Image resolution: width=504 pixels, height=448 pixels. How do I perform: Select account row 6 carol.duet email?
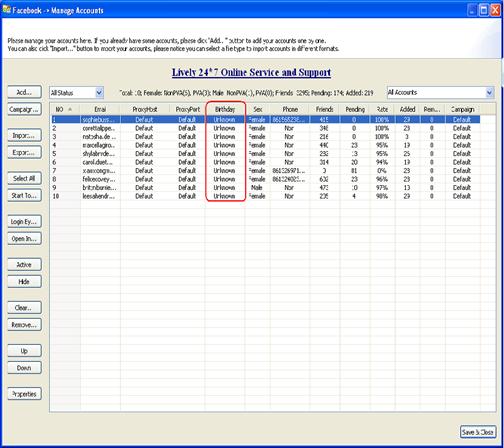coord(99,162)
